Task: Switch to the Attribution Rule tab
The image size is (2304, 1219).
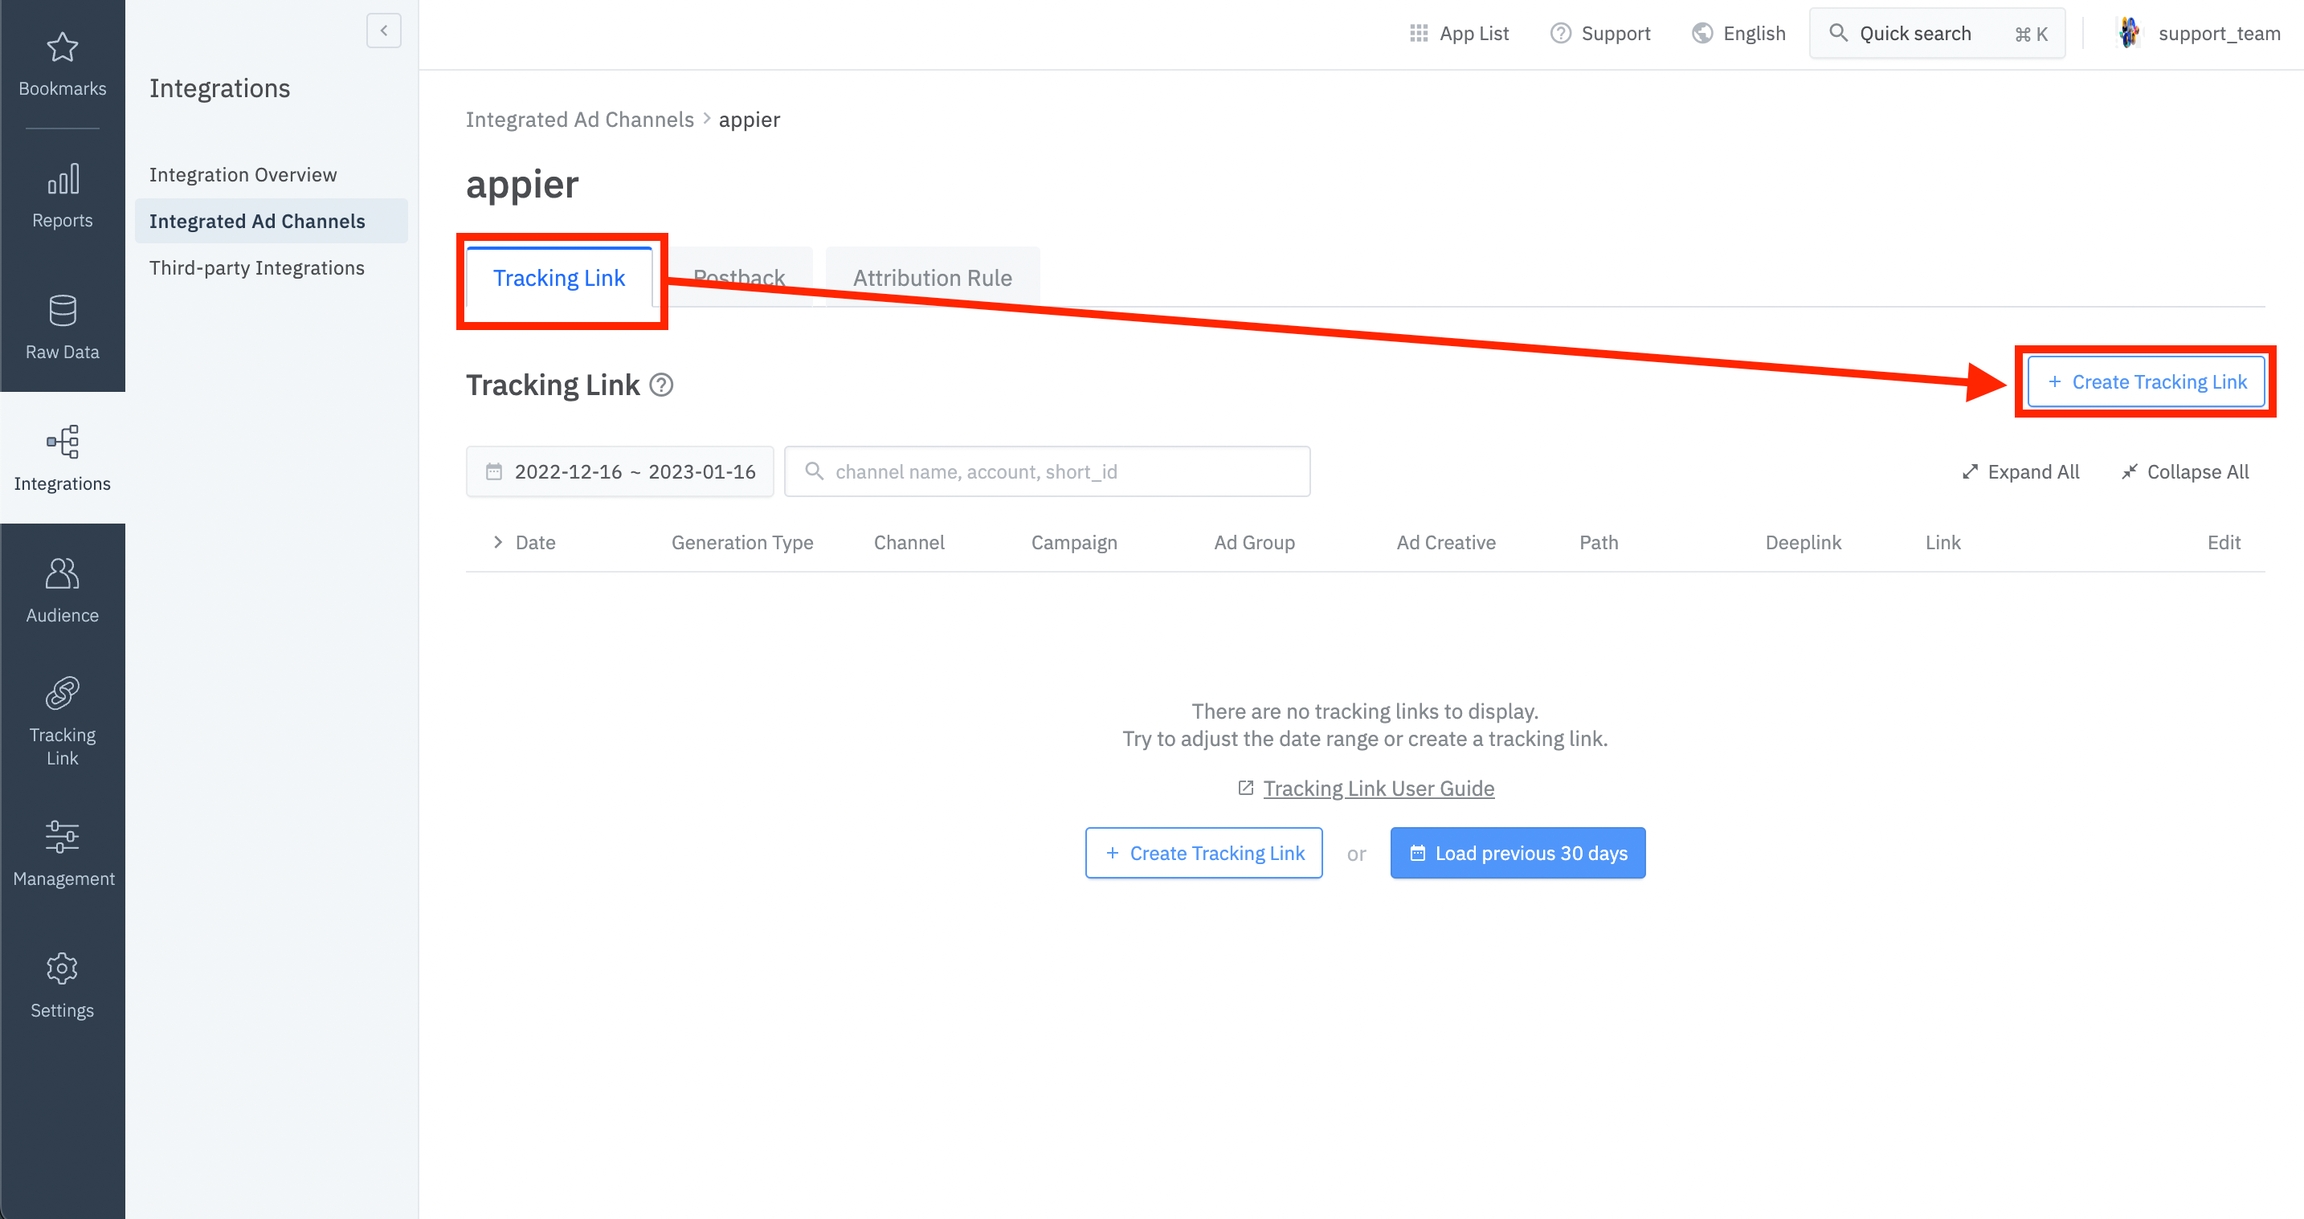Action: point(932,278)
